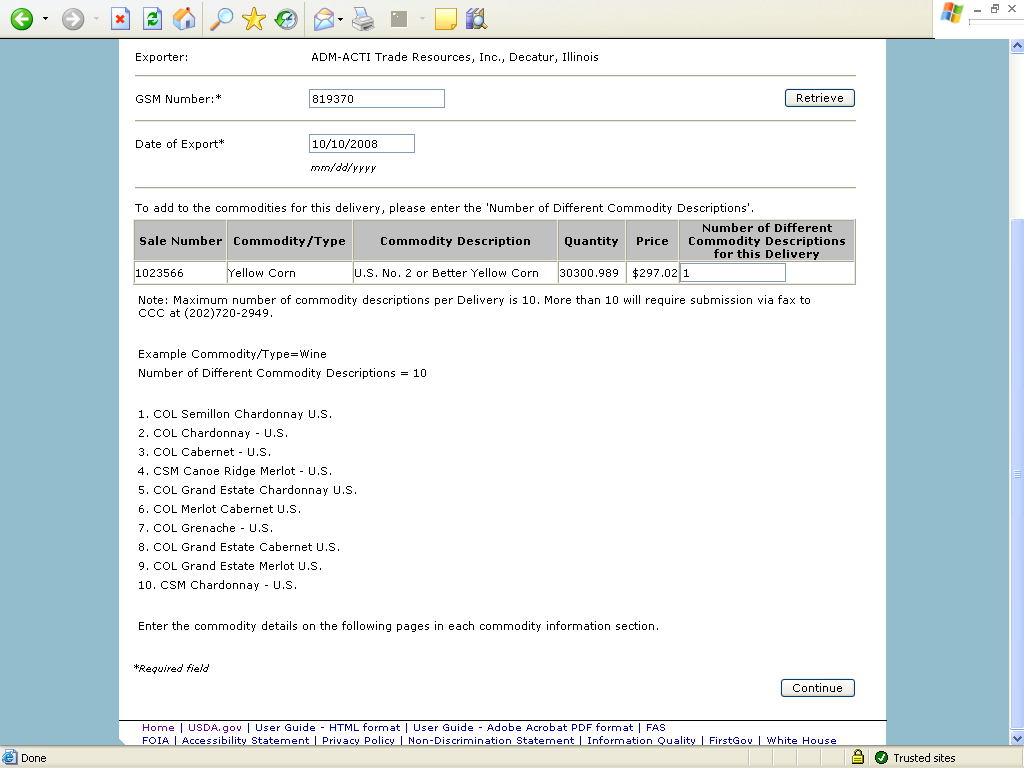Click list item 'COL Semillon Chardonnay U.S.'
Viewport: 1024px width, 768px height.
pos(242,414)
